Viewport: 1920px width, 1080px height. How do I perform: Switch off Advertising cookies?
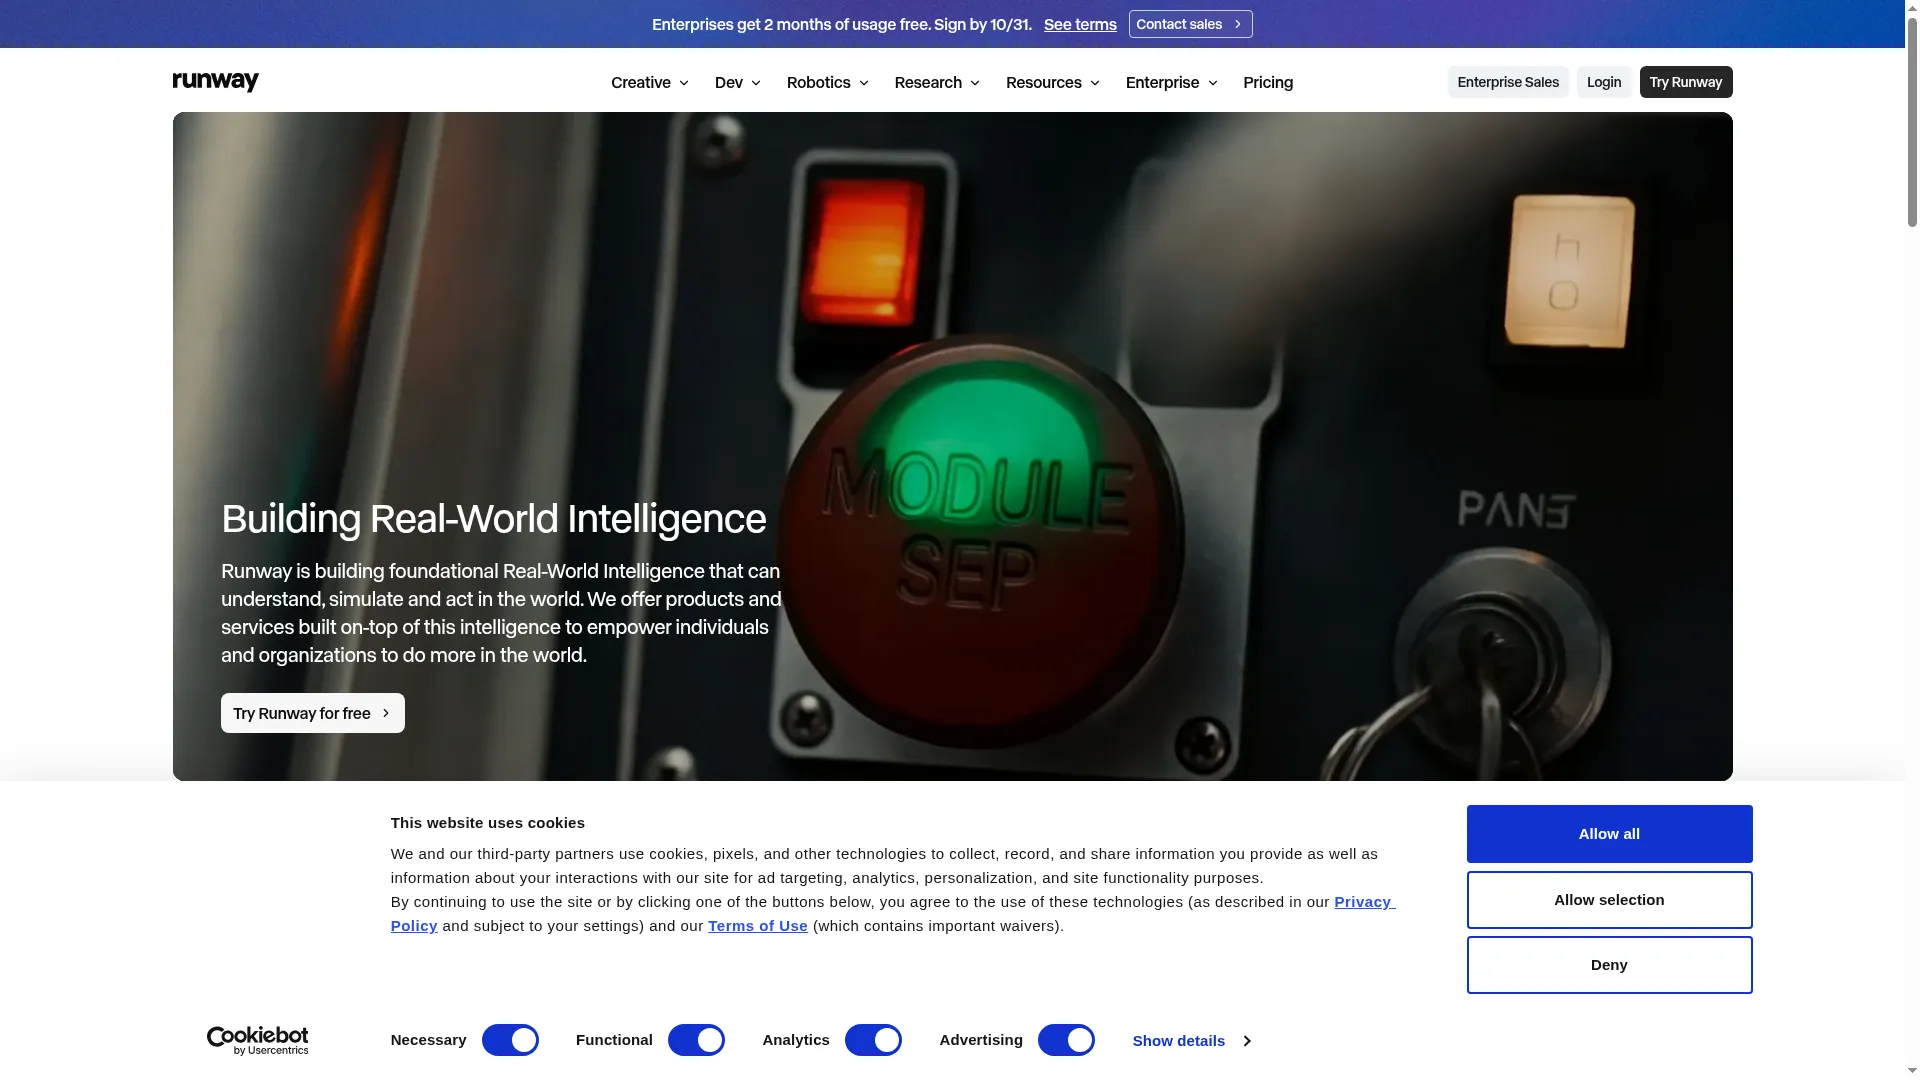(1066, 1040)
